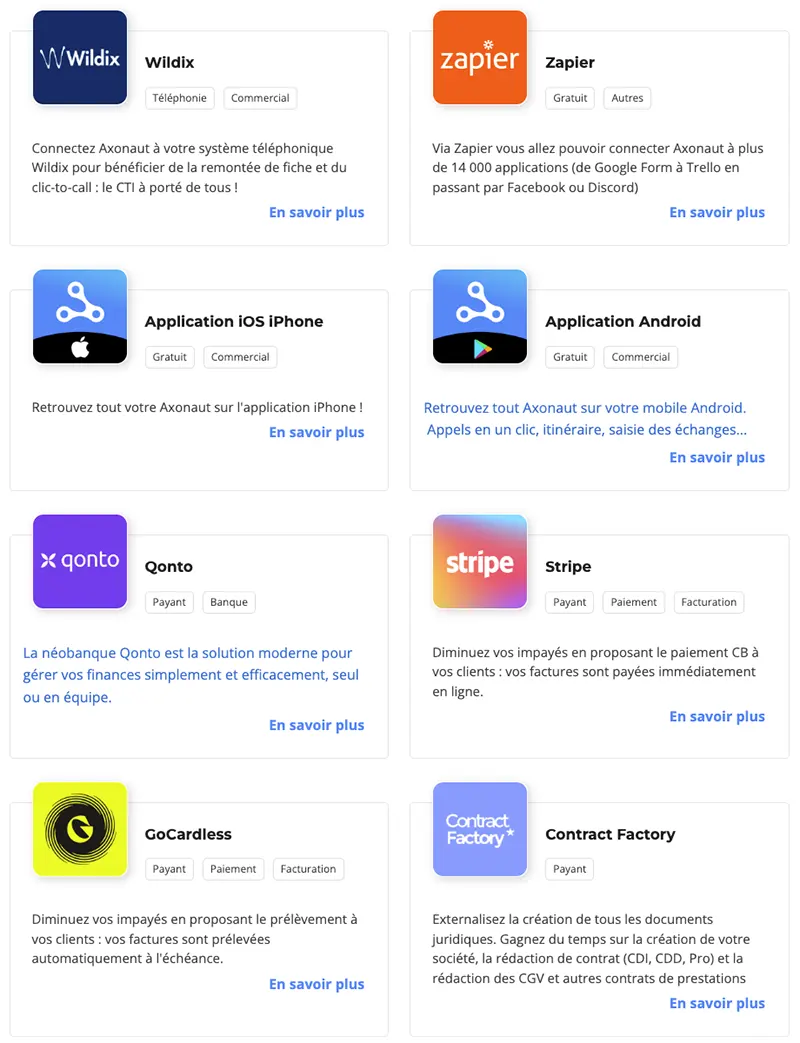The image size is (800, 1043).
Task: Choose the Autres tag on Zapier
Action: (x=627, y=98)
